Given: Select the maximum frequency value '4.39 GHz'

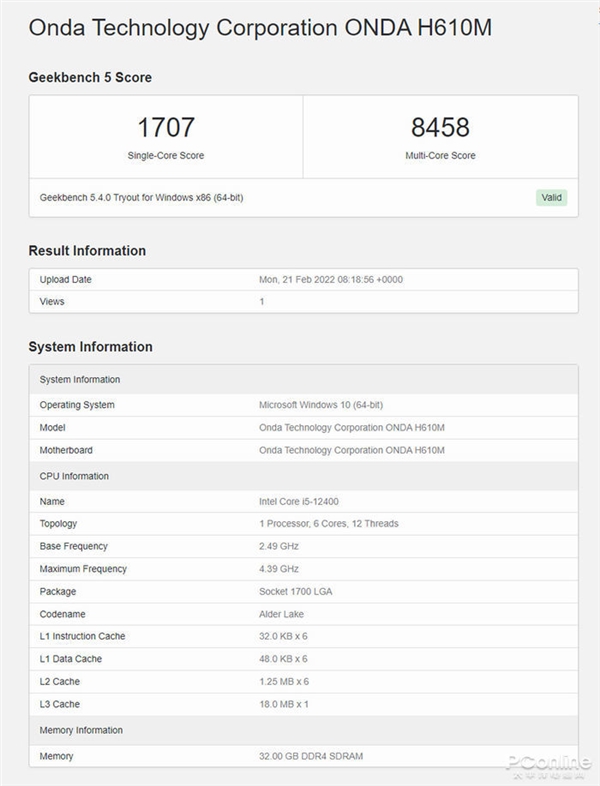Looking at the screenshot, I should pyautogui.click(x=279, y=569).
